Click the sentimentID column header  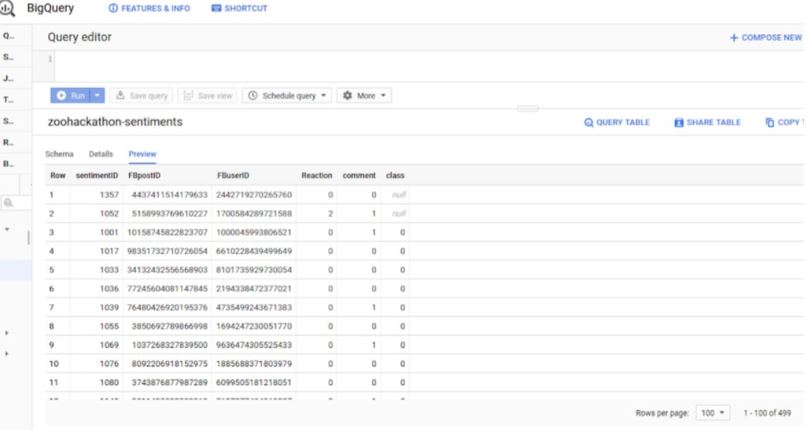97,175
